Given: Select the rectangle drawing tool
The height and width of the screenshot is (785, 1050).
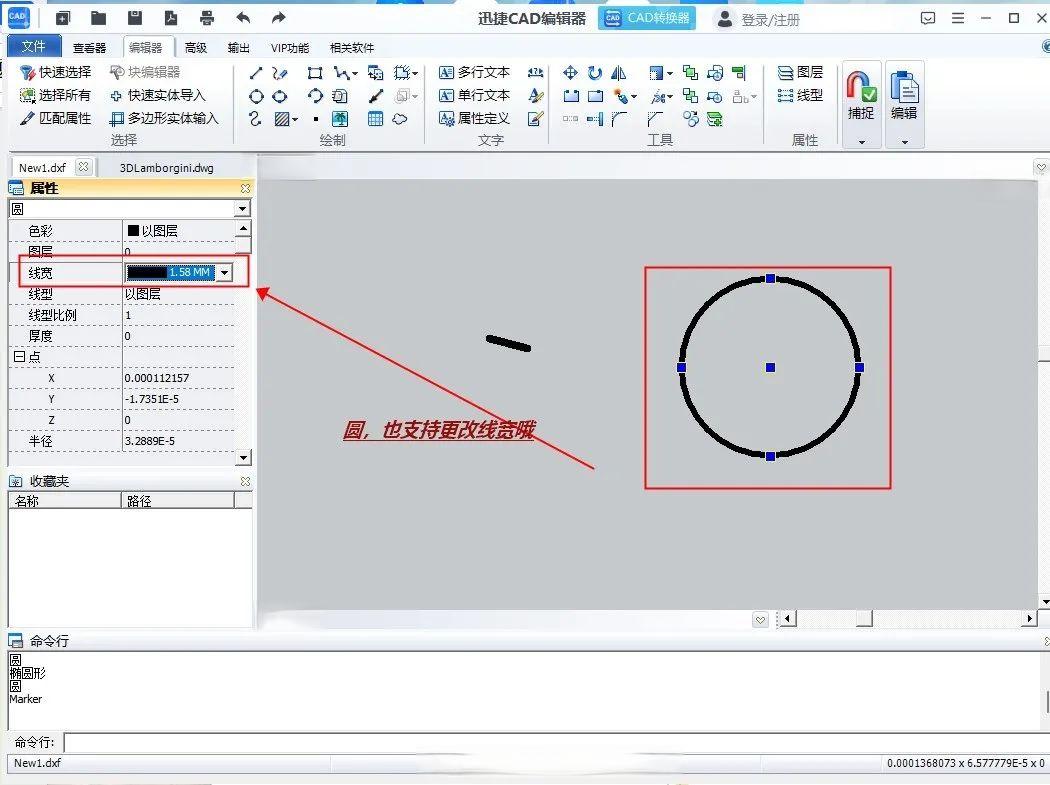Looking at the screenshot, I should pos(315,73).
